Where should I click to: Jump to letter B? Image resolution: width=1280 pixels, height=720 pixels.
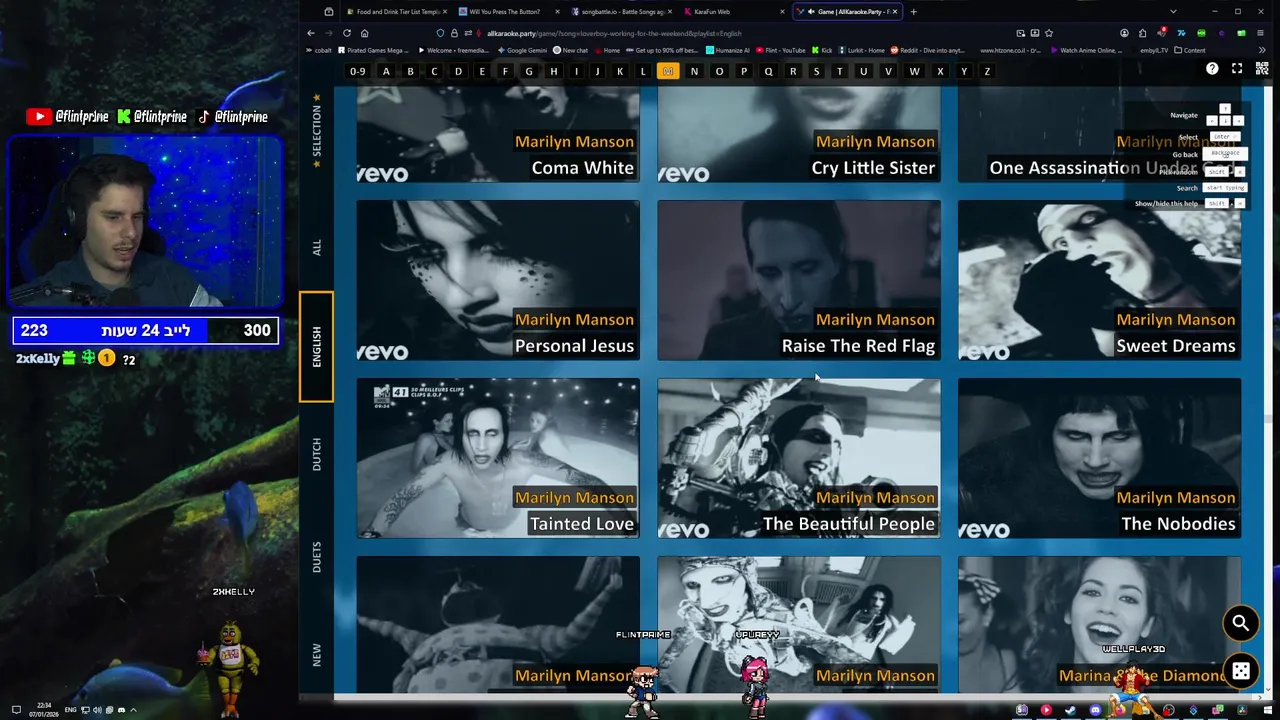(410, 71)
